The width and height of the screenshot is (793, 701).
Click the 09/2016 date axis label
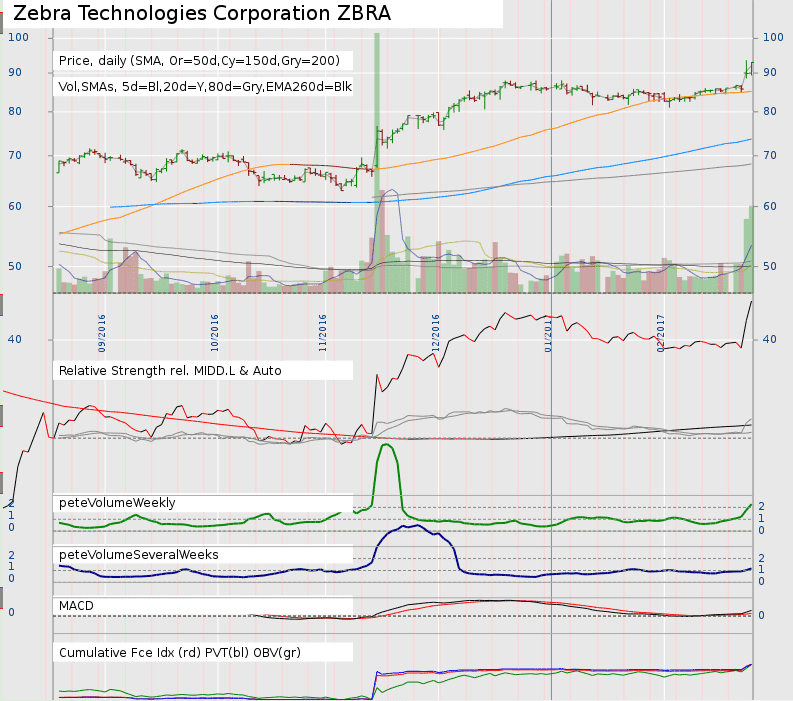tap(102, 333)
